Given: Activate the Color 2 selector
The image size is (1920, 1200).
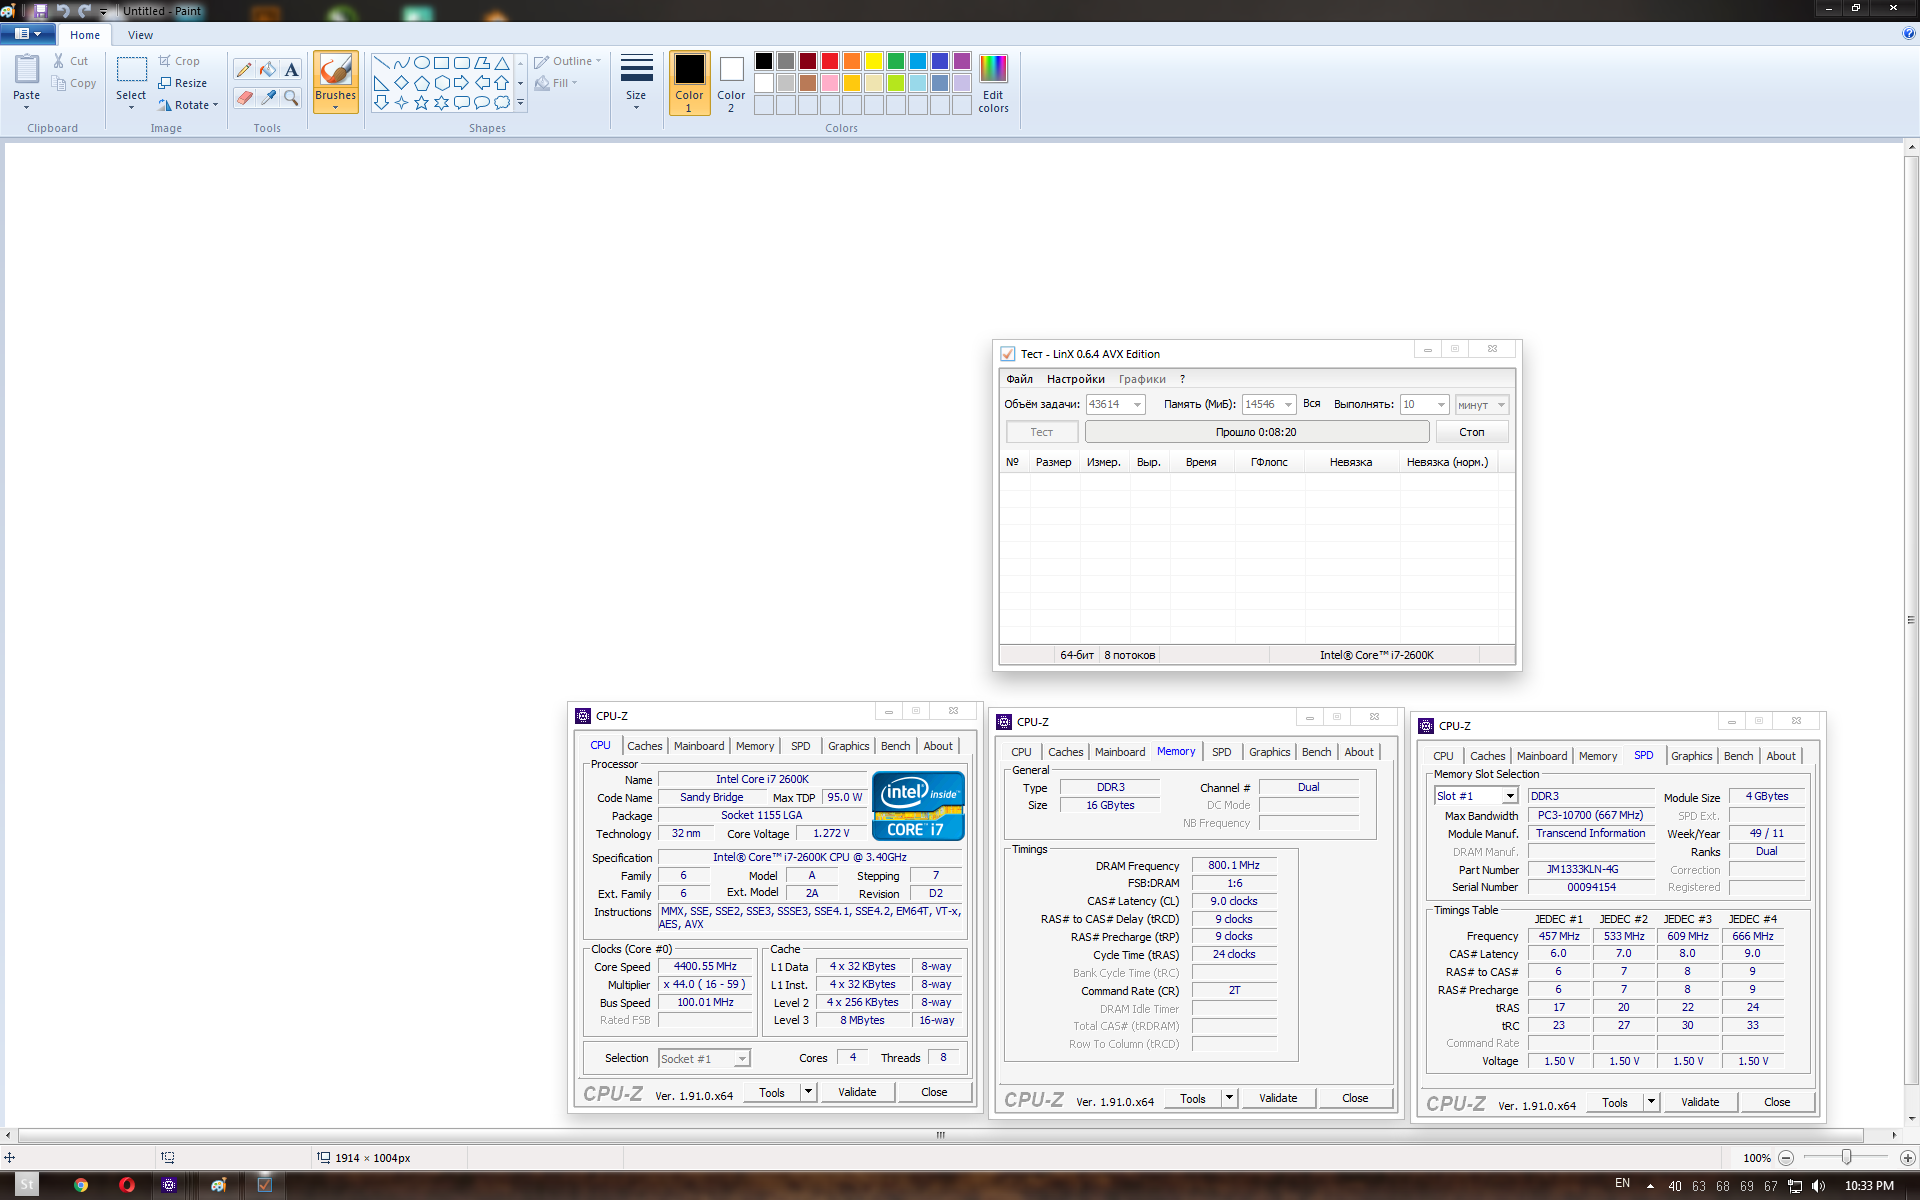Looking at the screenshot, I should click(x=731, y=82).
